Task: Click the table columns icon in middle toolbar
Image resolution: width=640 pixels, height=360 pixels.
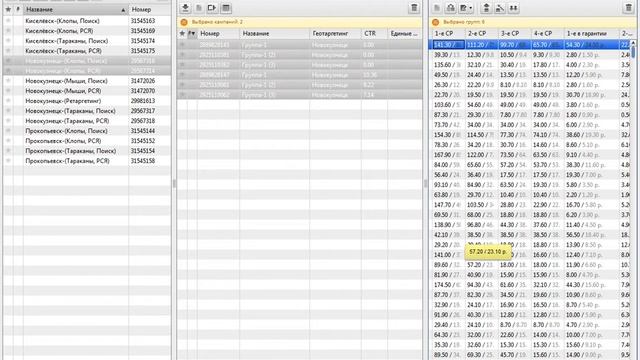Action: tap(226, 8)
